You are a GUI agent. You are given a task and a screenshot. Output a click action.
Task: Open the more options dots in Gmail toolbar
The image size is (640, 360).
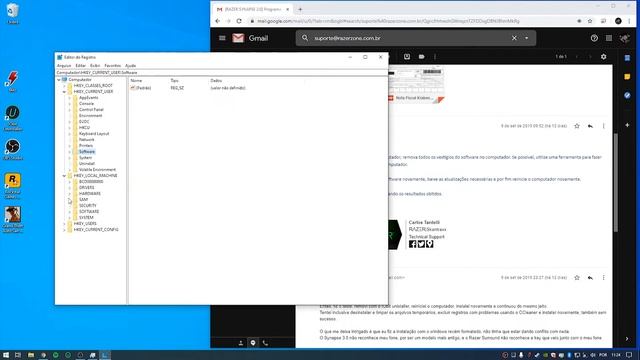coord(435,57)
